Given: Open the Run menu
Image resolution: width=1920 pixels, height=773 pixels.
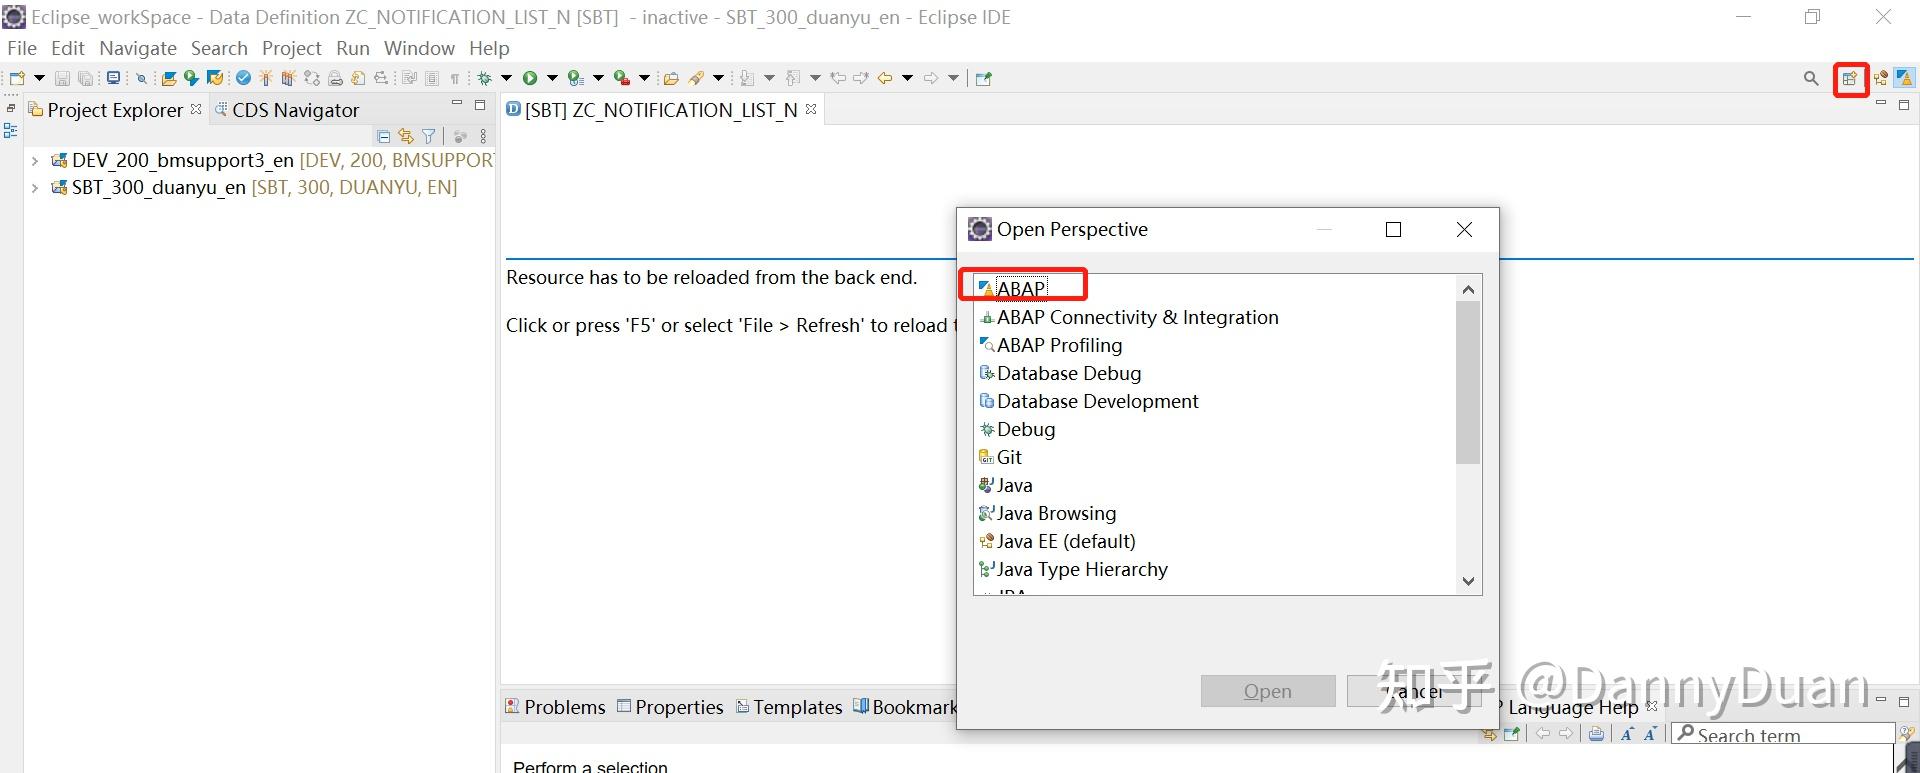Looking at the screenshot, I should pos(353,48).
